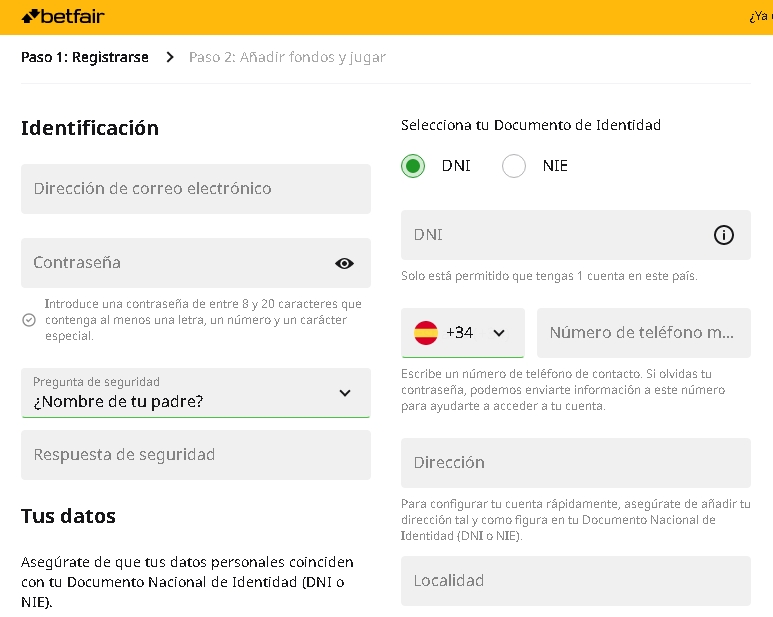Click the phone contact explanation text
The image size is (773, 617).
563,390
